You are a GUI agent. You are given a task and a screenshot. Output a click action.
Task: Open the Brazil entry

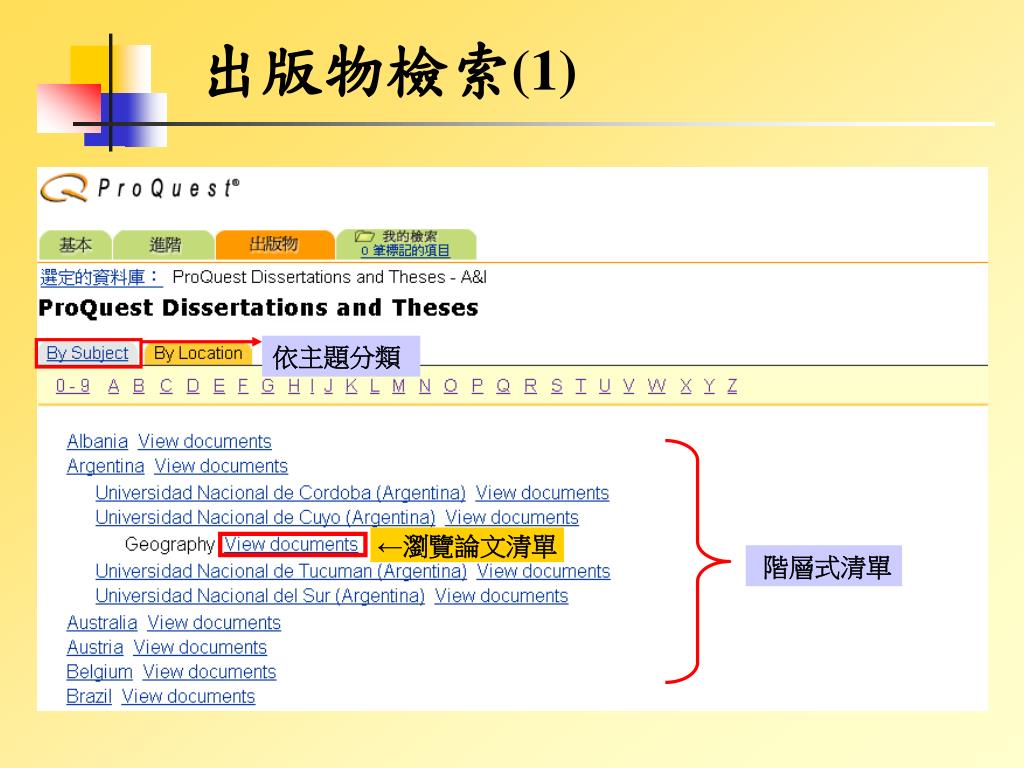click(x=89, y=697)
